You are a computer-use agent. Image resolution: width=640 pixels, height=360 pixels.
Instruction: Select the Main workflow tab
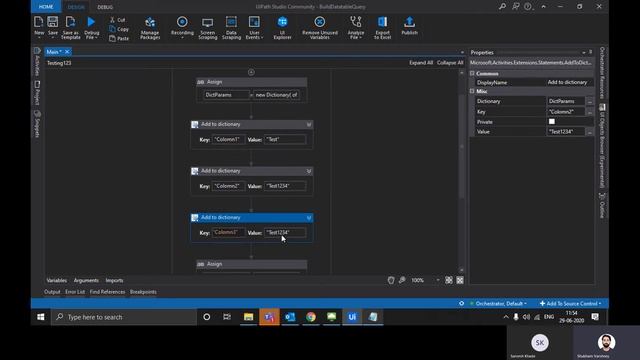[x=53, y=52]
